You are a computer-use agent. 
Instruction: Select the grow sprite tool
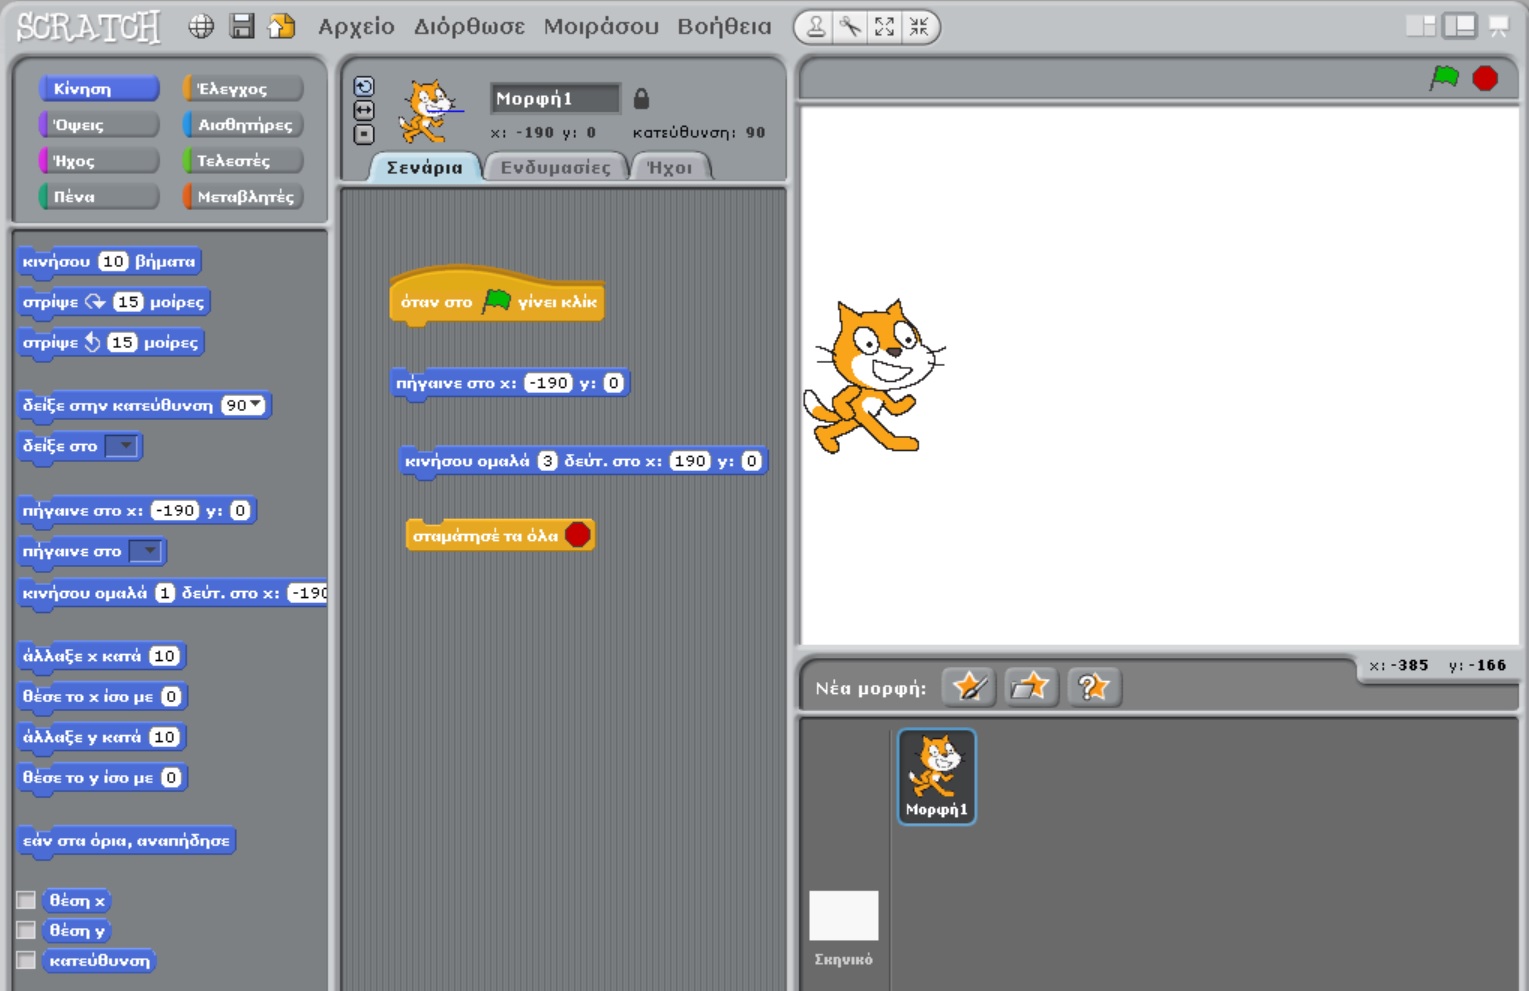pyautogui.click(x=884, y=27)
